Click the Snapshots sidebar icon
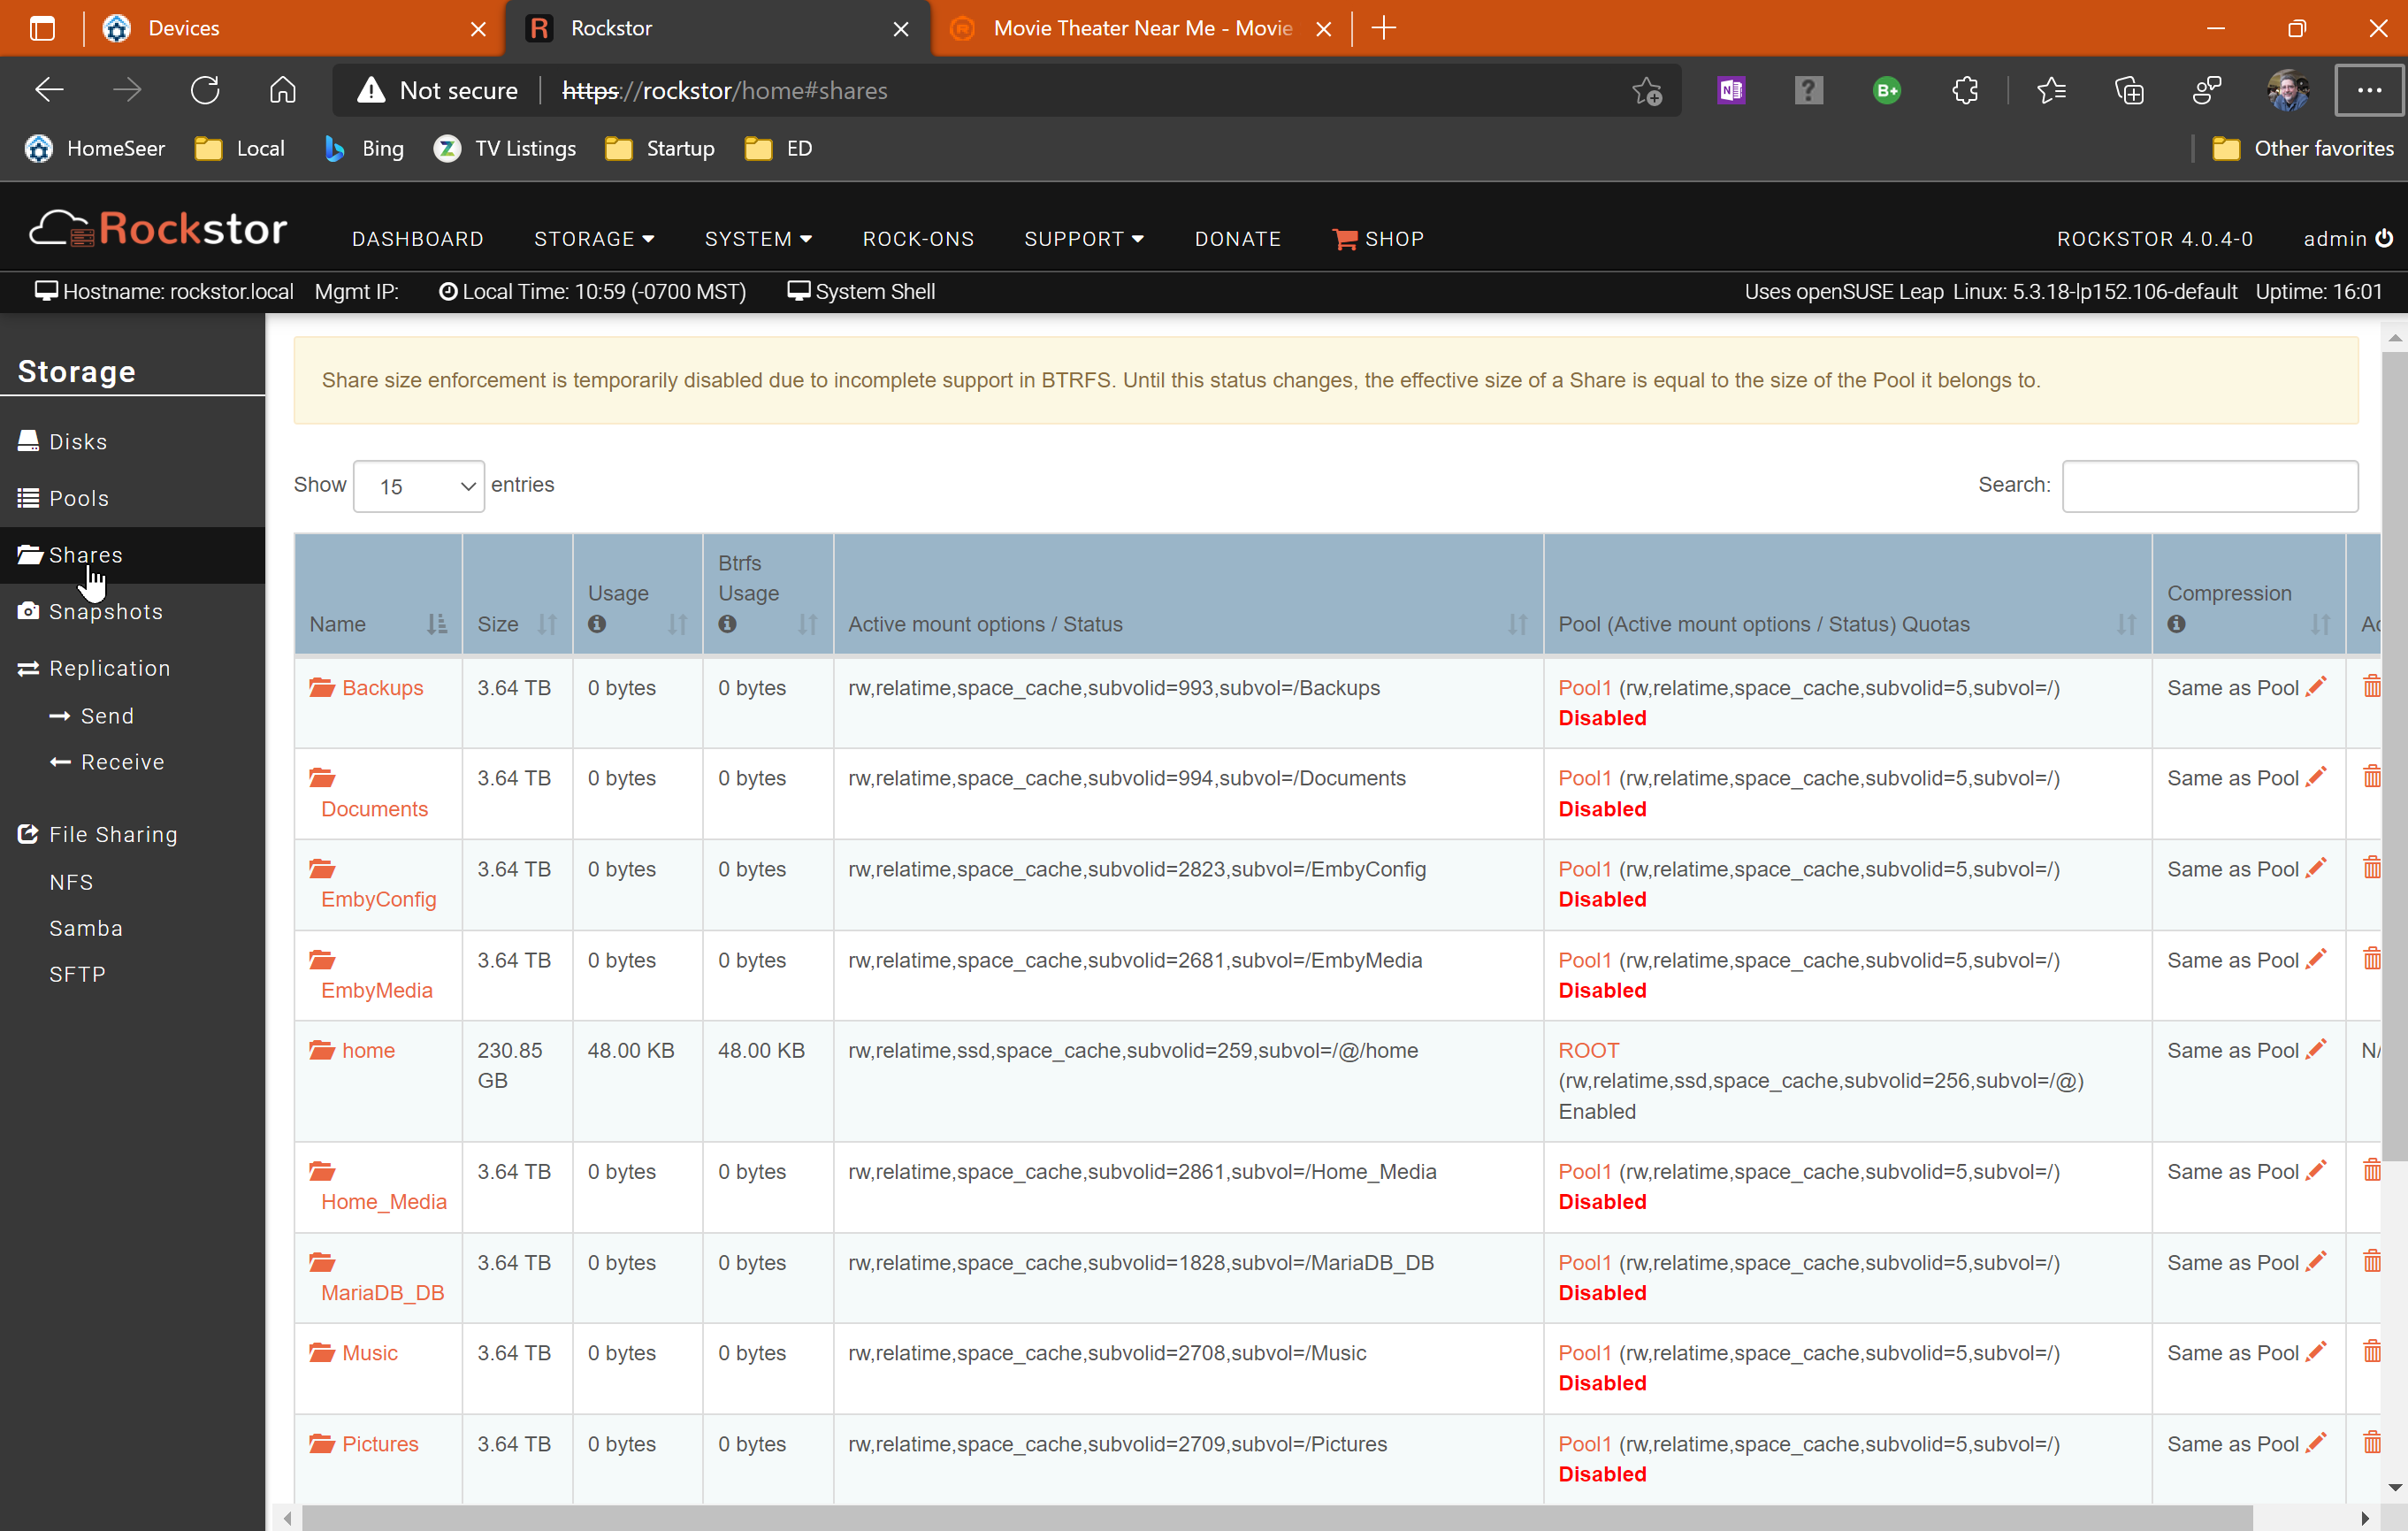This screenshot has height=1531, width=2408. click(x=27, y=609)
